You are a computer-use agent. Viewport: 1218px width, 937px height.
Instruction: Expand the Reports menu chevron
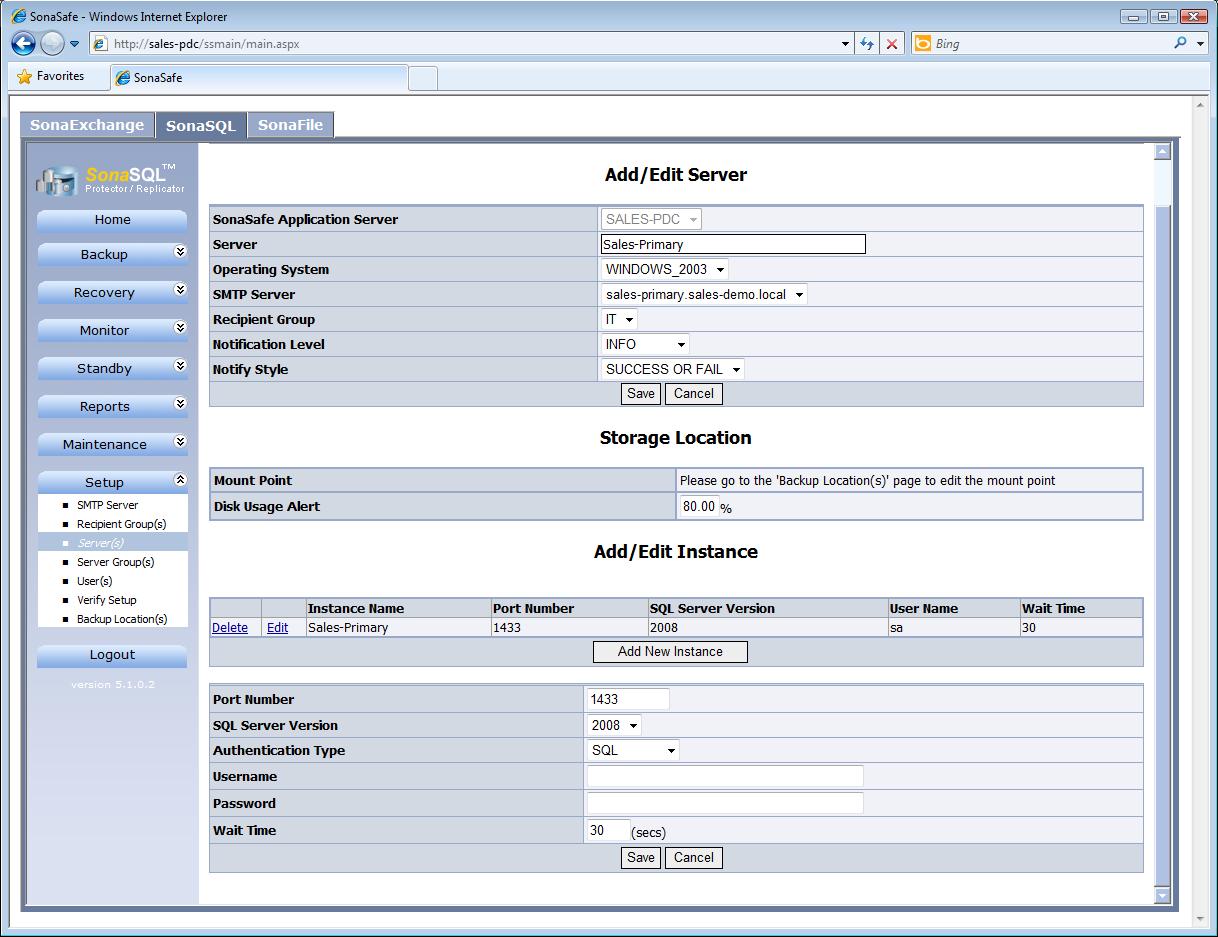(180, 404)
